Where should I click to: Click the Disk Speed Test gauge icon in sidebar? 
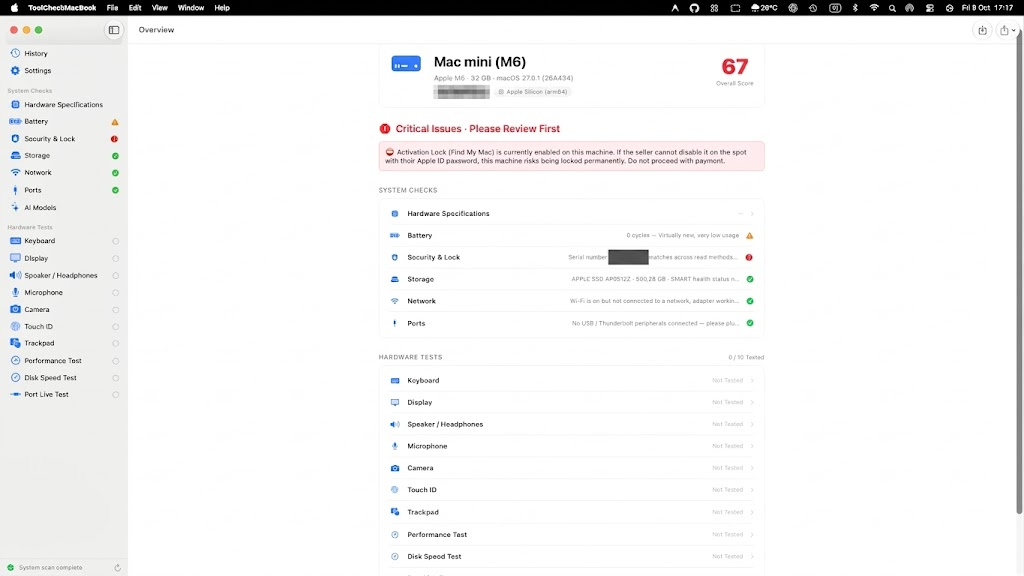coord(15,377)
